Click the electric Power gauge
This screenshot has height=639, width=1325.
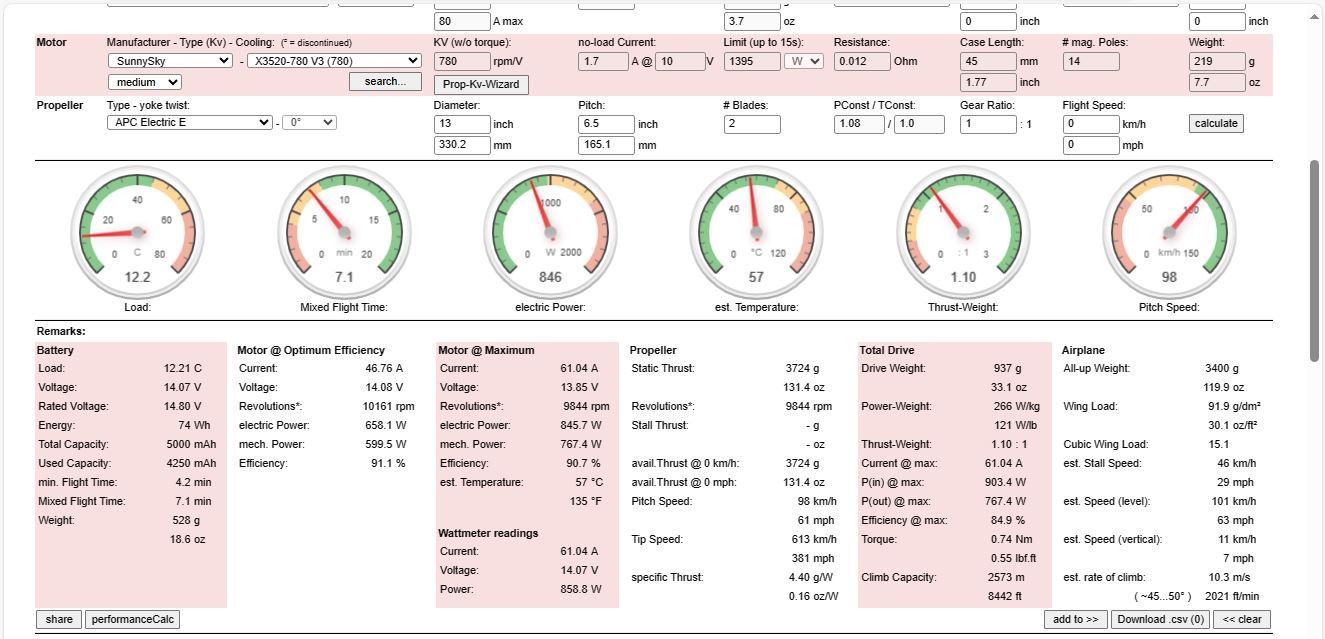tap(550, 232)
